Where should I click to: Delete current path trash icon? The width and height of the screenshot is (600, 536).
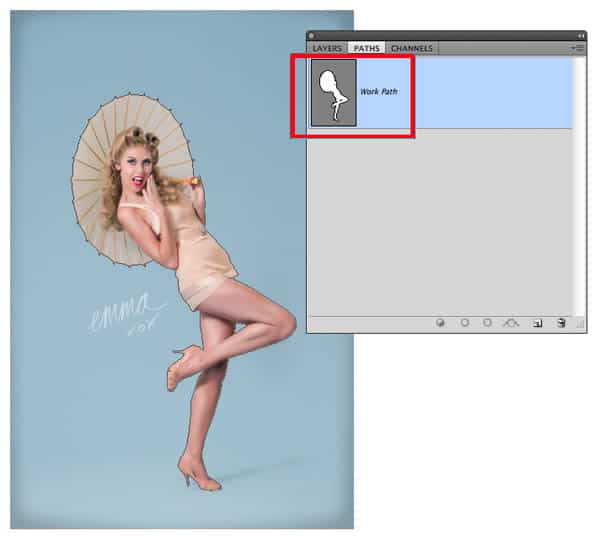click(561, 323)
